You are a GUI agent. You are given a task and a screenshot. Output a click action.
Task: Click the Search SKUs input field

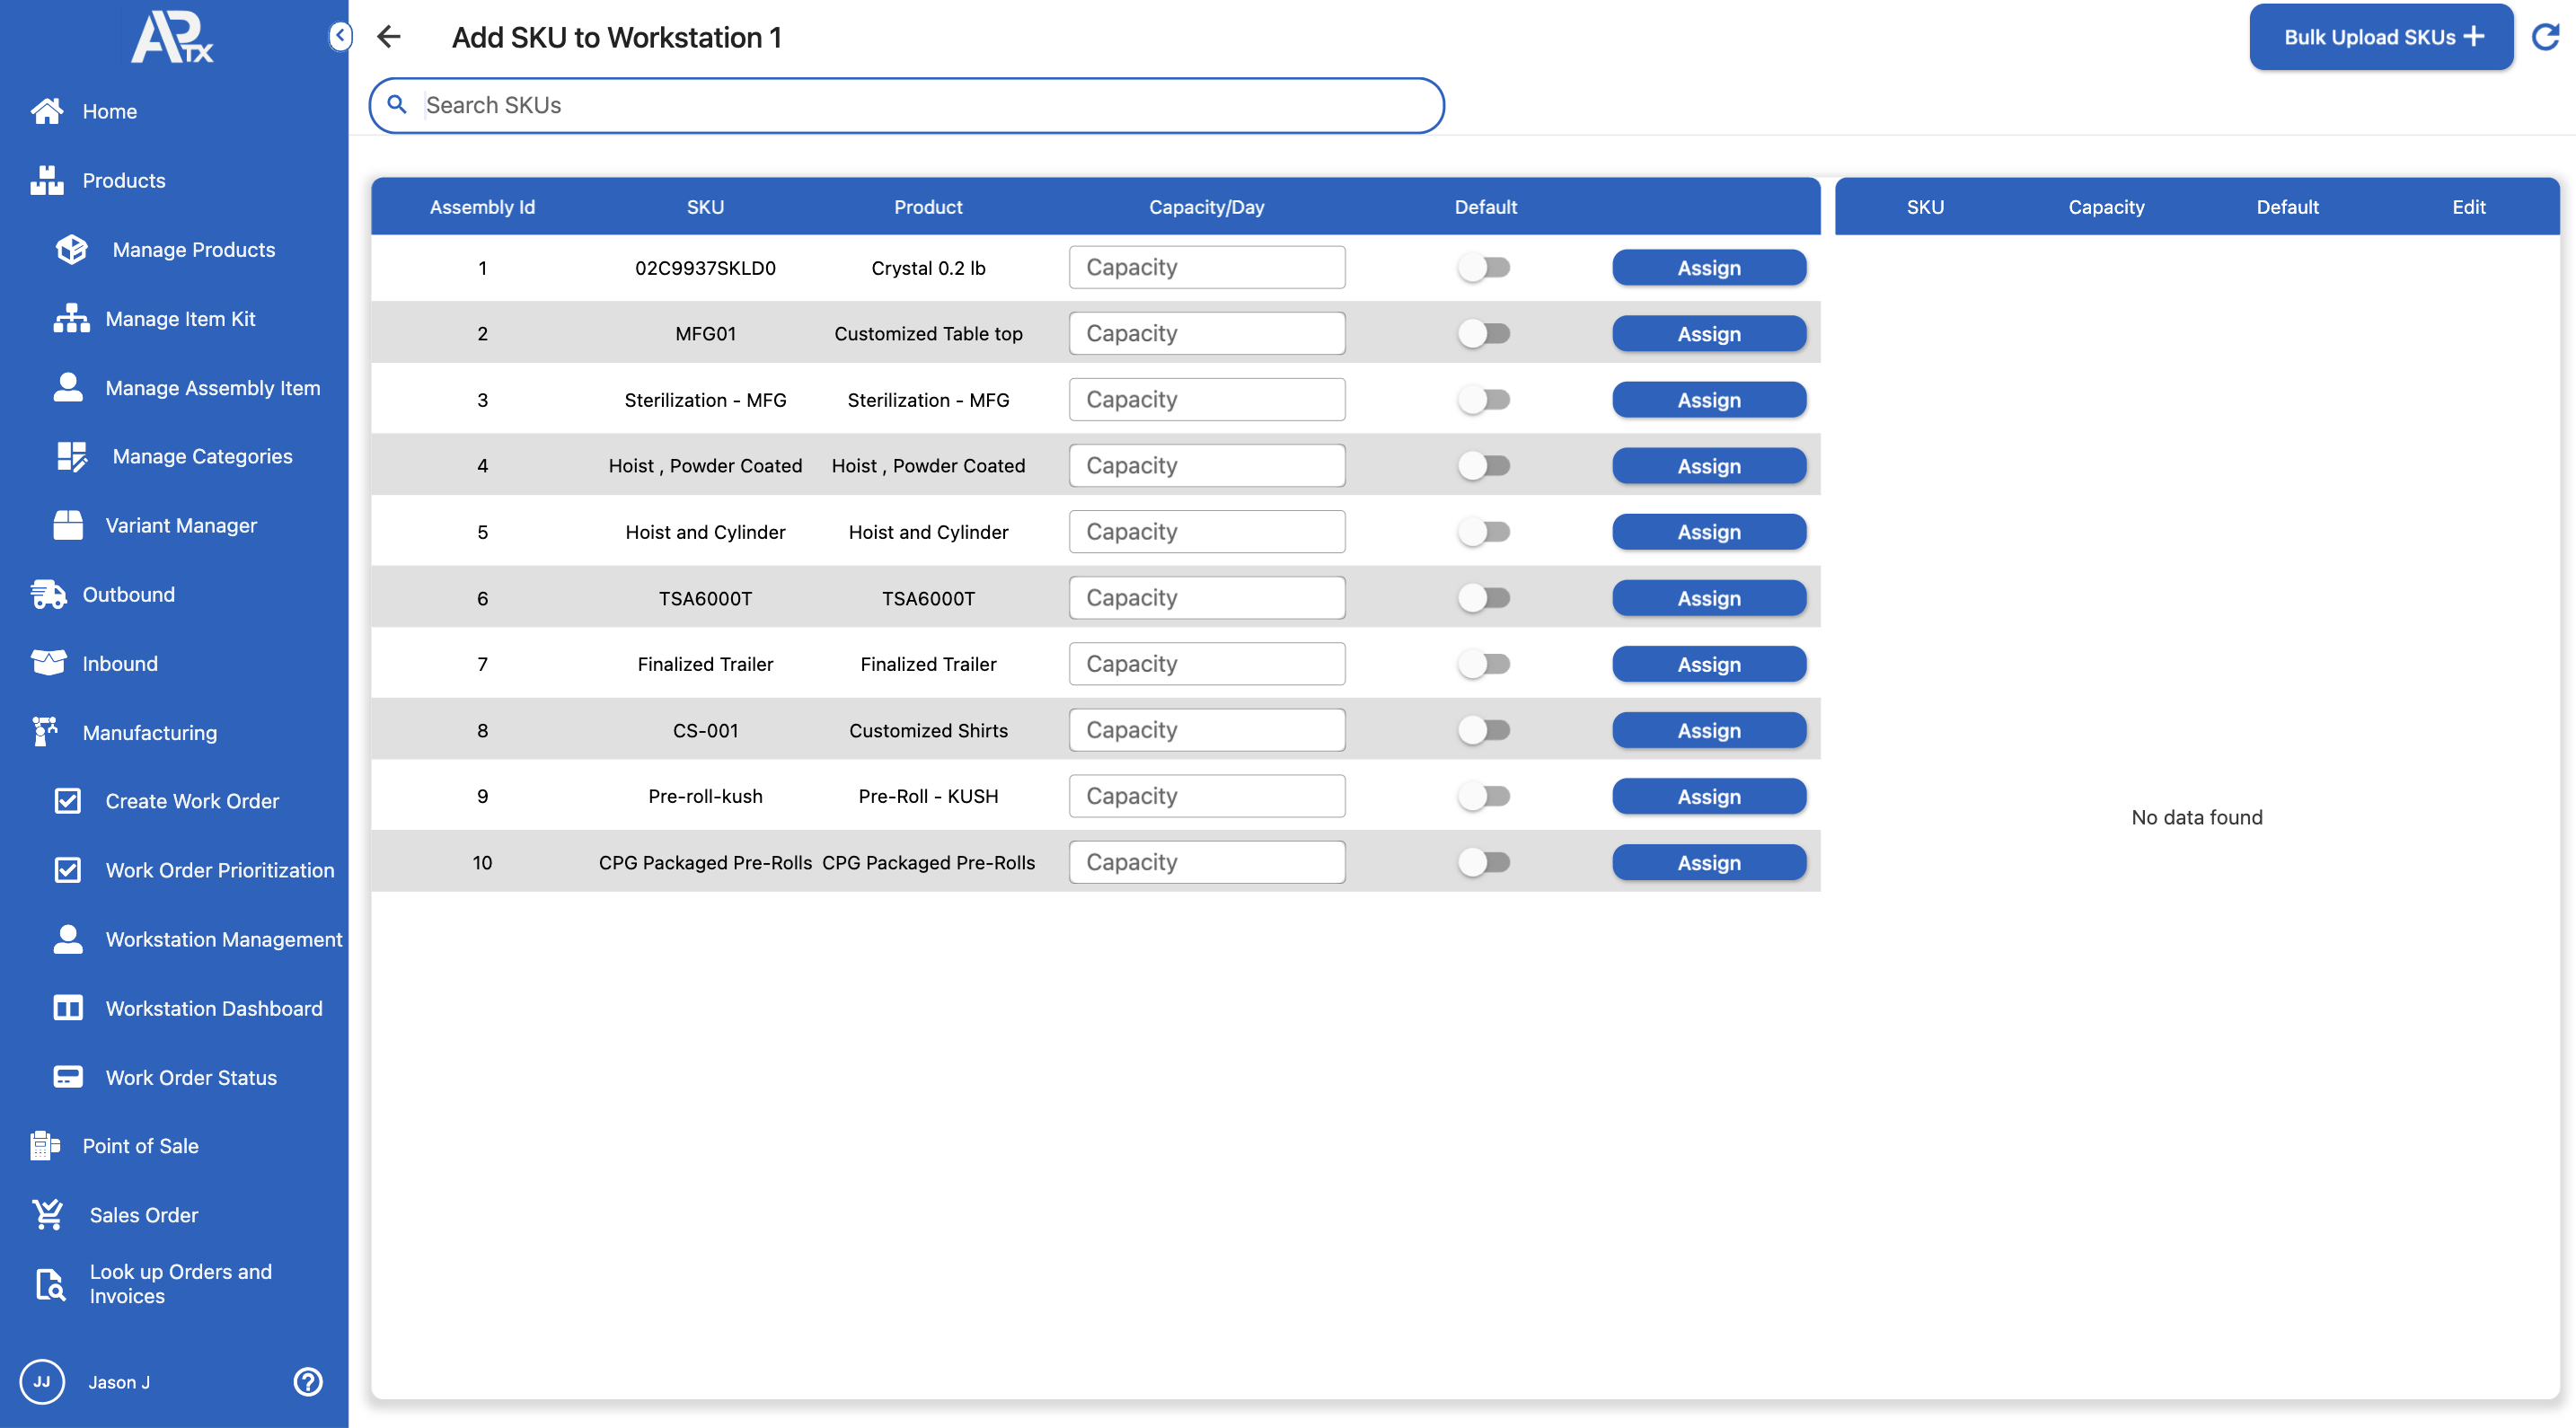(x=920, y=105)
